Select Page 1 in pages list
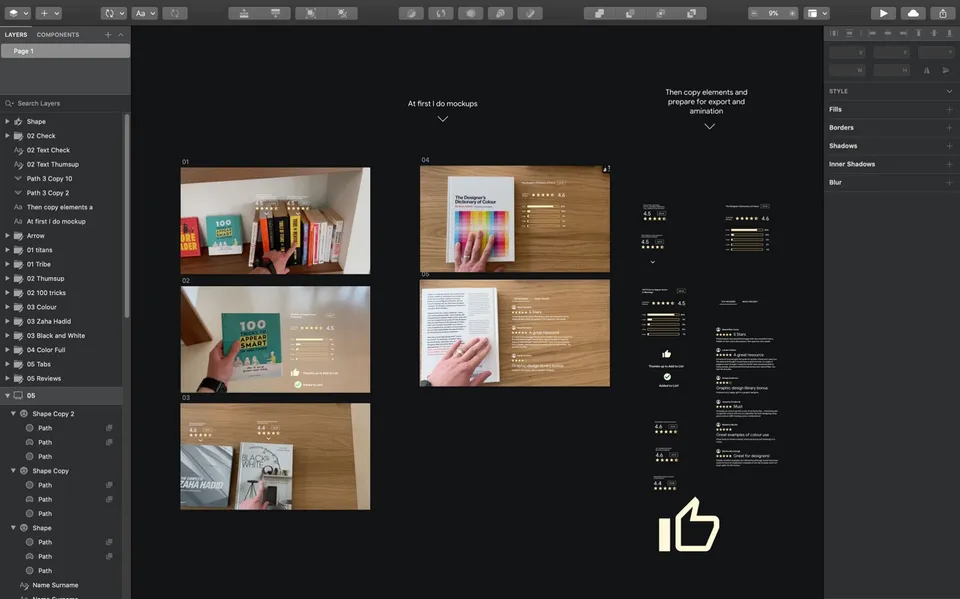This screenshot has height=599, width=960. click(65, 51)
